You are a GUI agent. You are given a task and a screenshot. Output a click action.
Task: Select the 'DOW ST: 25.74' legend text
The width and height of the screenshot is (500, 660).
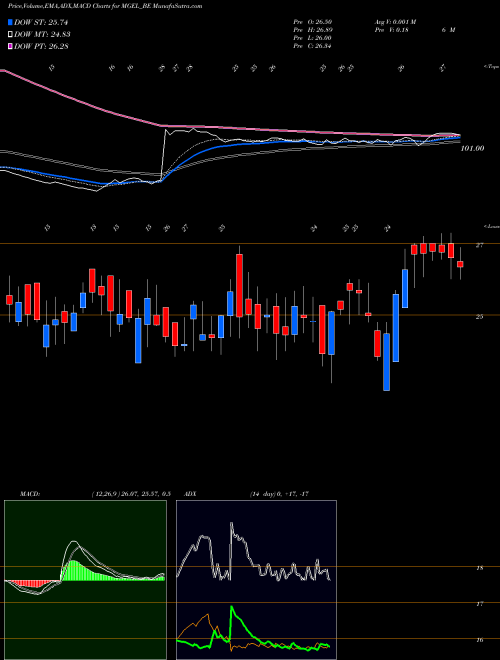[41, 22]
